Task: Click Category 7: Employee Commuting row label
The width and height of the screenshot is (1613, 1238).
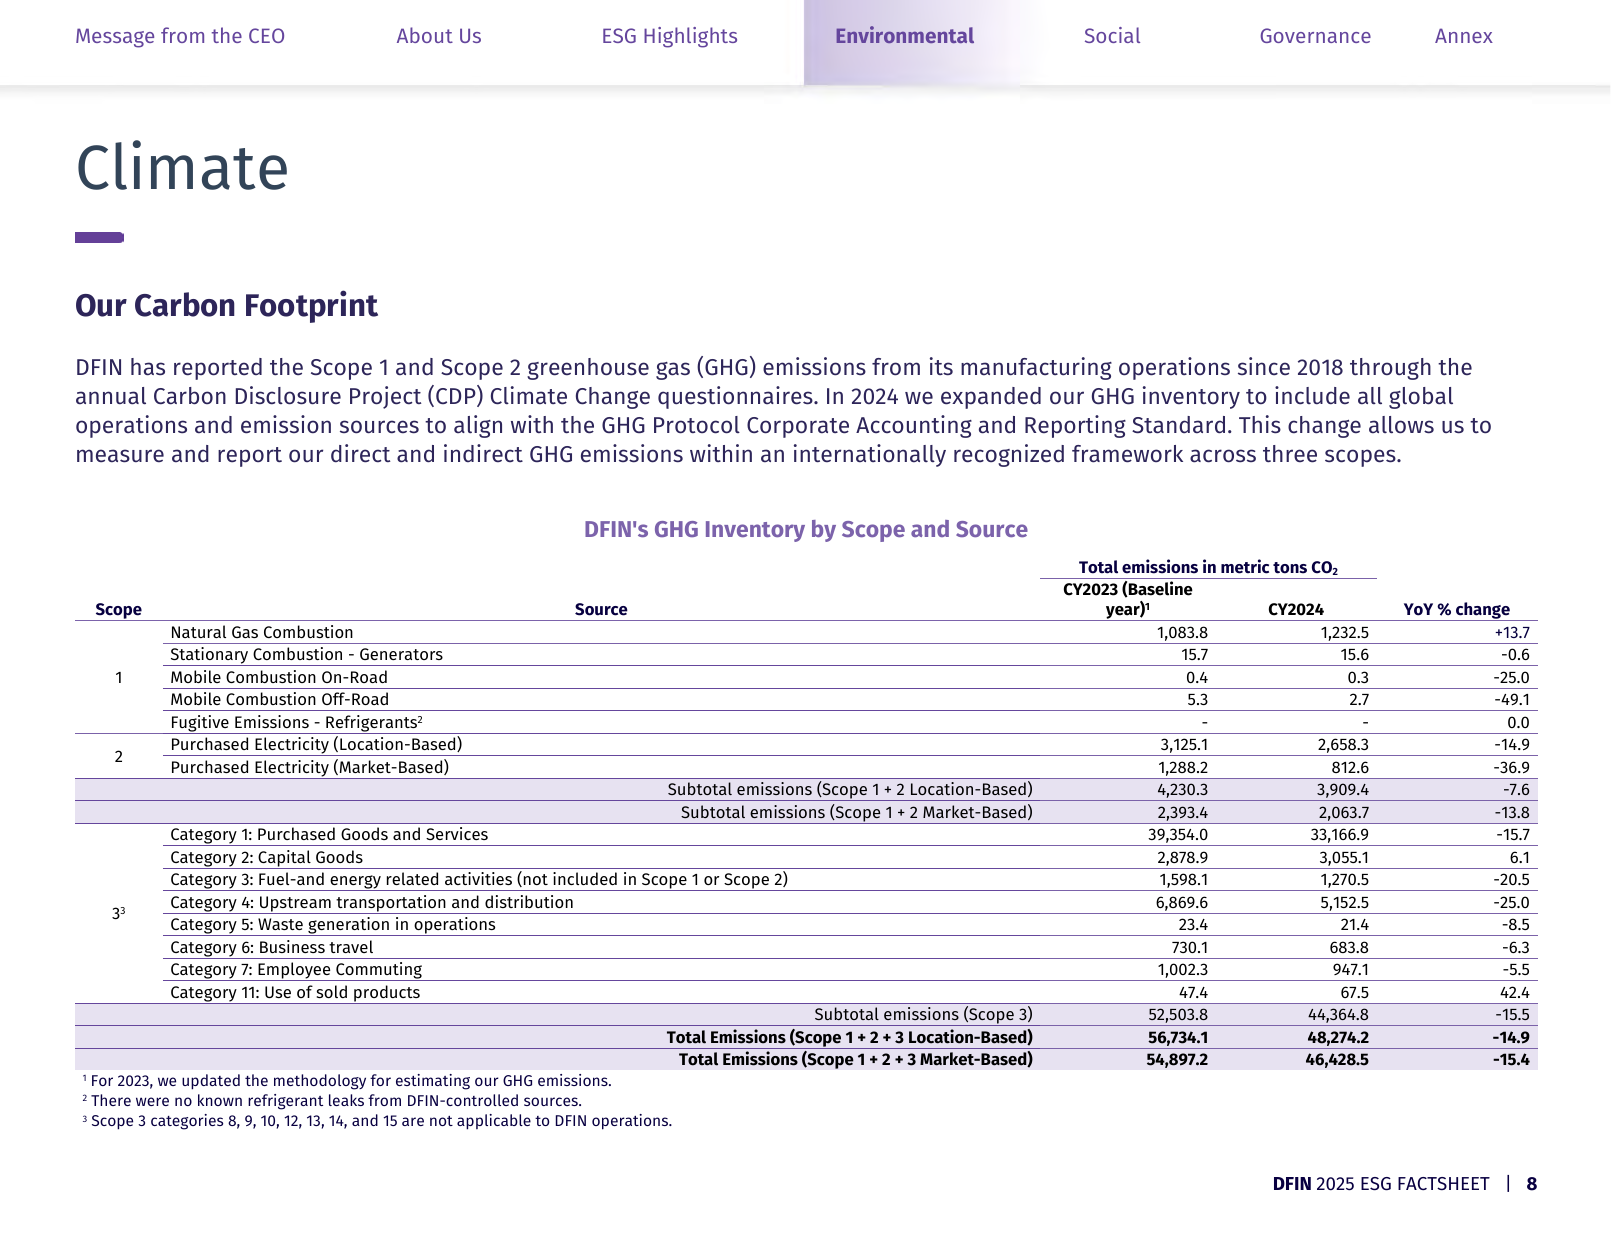Action: (296, 970)
